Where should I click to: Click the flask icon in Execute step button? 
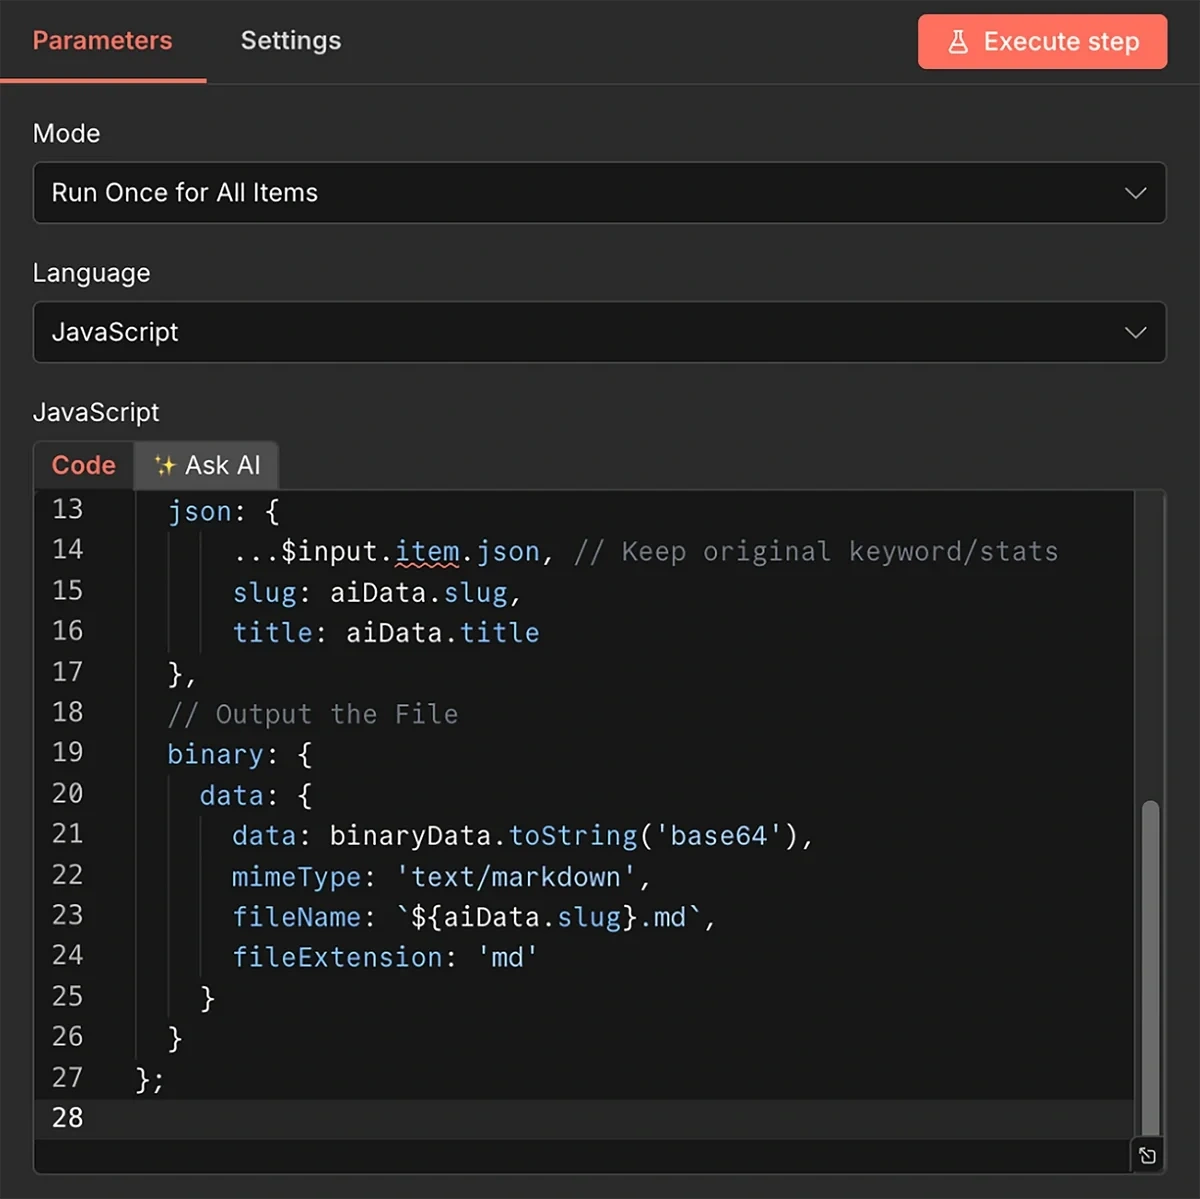[x=960, y=41]
